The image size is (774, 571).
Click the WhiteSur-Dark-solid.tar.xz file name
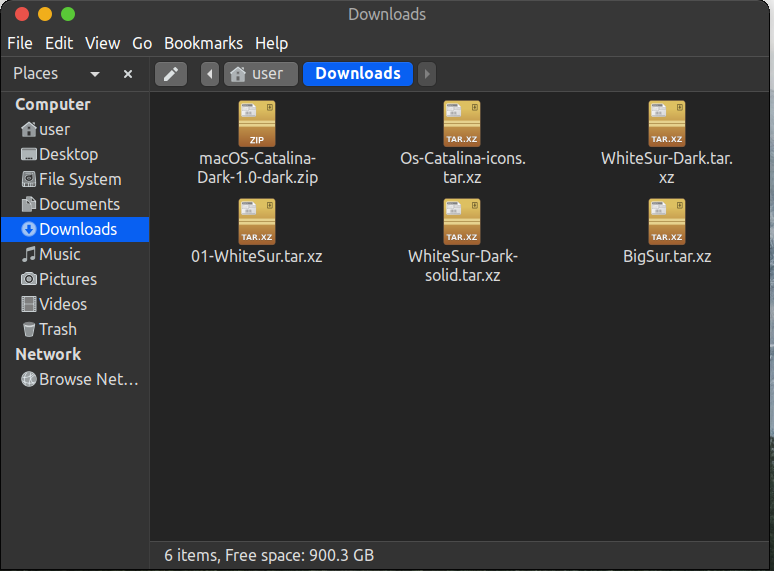(x=463, y=266)
